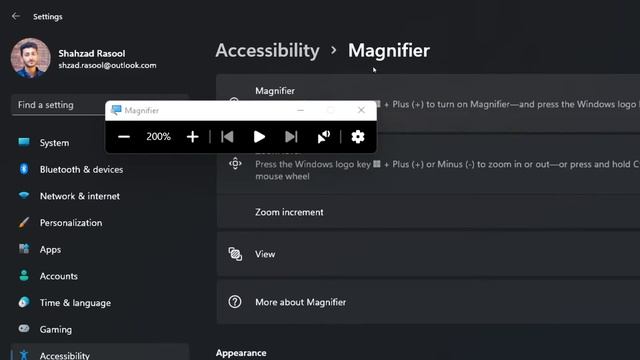
Task: Choose read from here cursor-speaker icon
Action: coord(324,137)
